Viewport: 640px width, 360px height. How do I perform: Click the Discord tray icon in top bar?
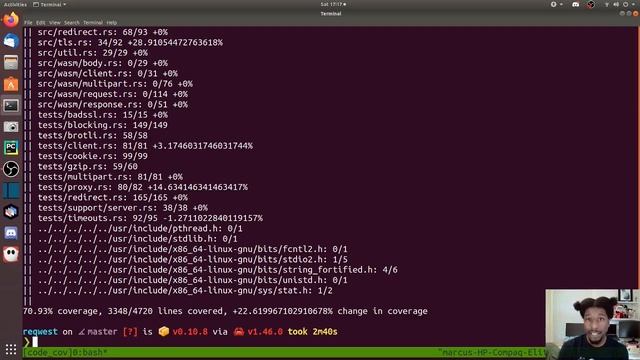pyautogui.click(x=576, y=4)
